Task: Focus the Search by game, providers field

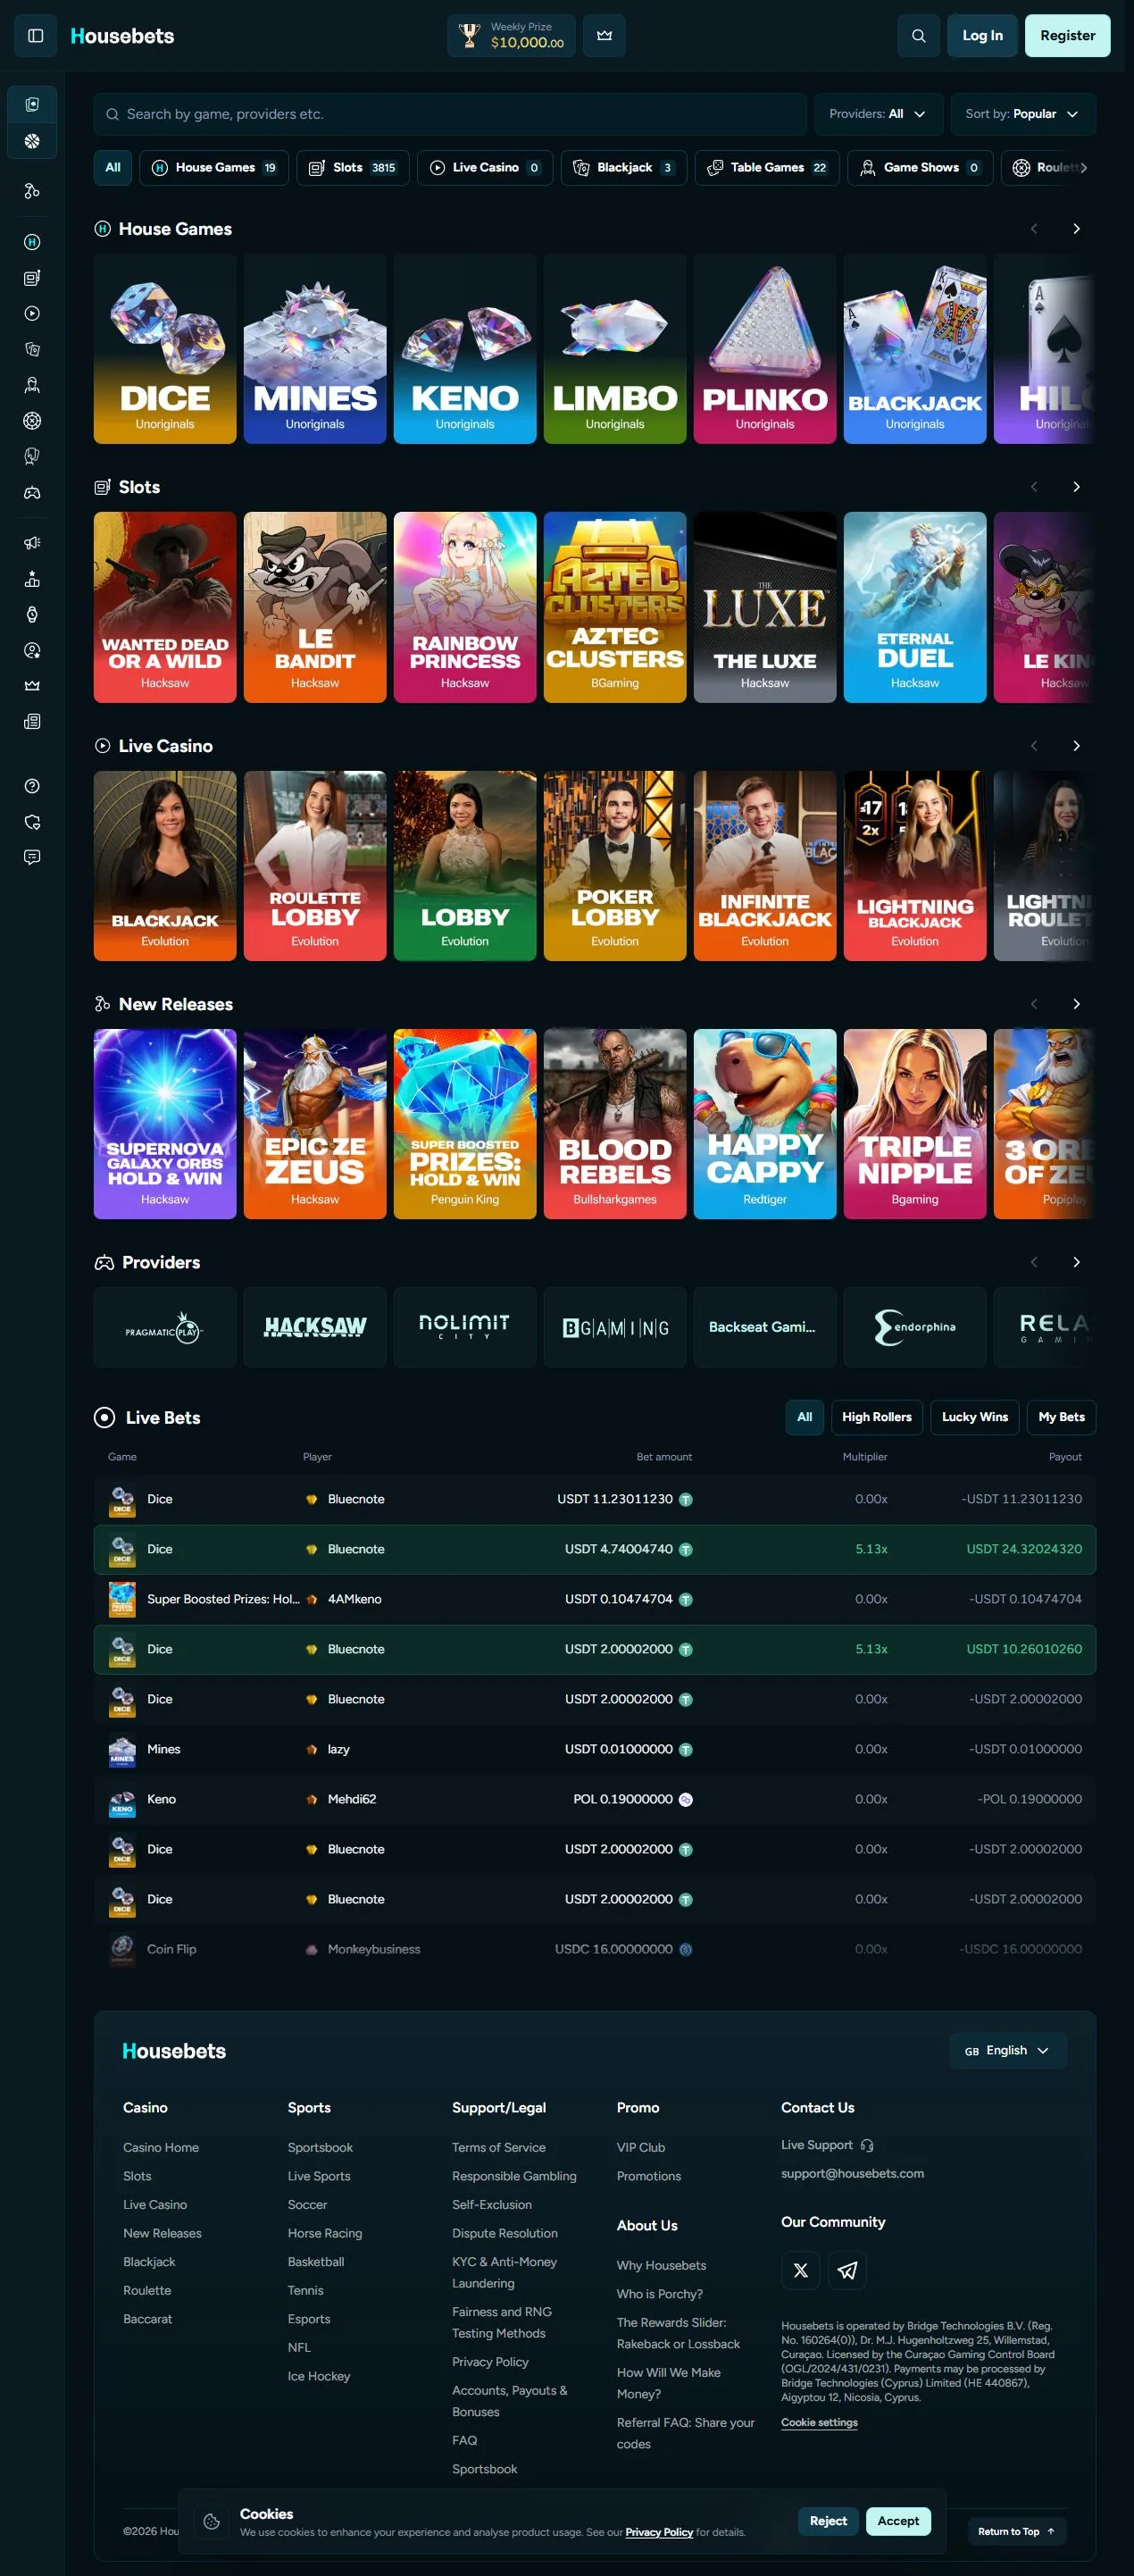Action: (x=450, y=114)
